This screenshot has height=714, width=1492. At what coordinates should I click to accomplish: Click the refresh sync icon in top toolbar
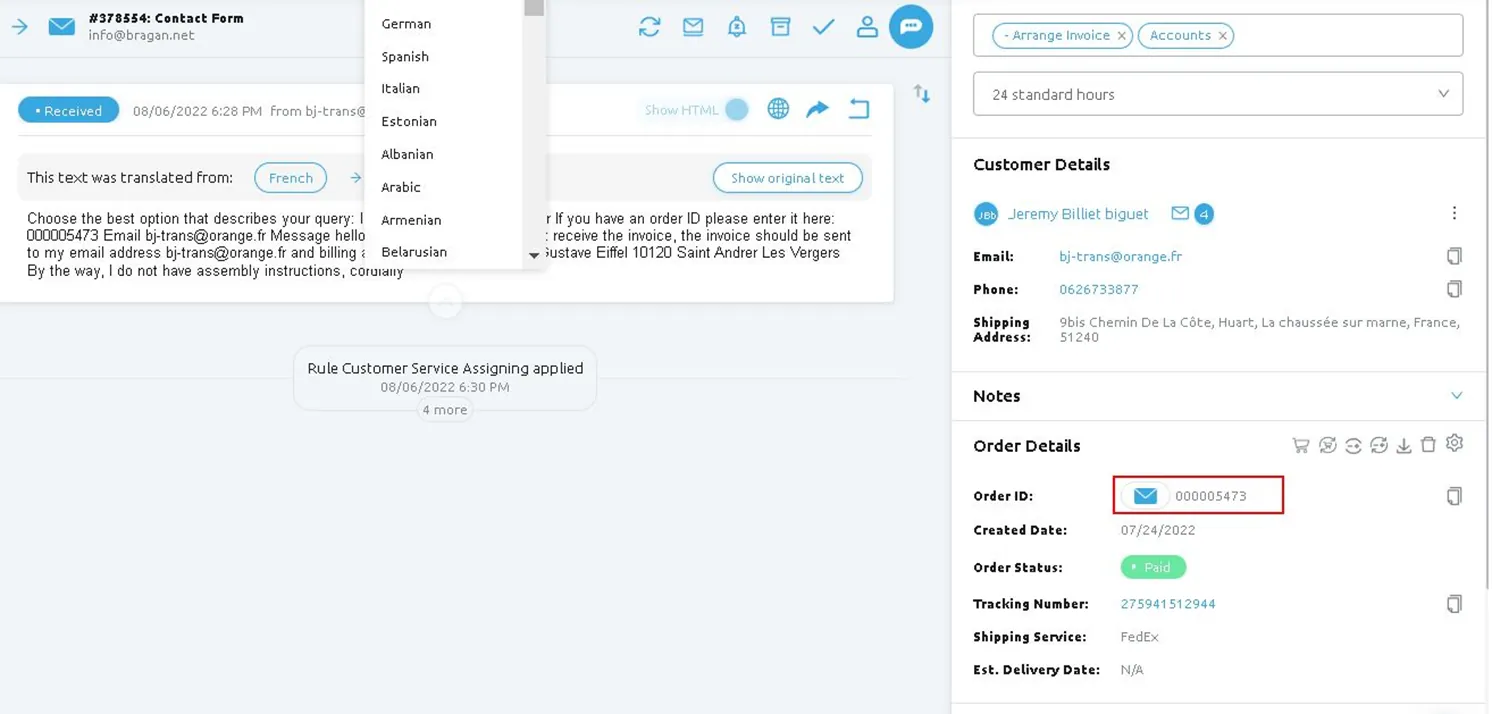[649, 27]
